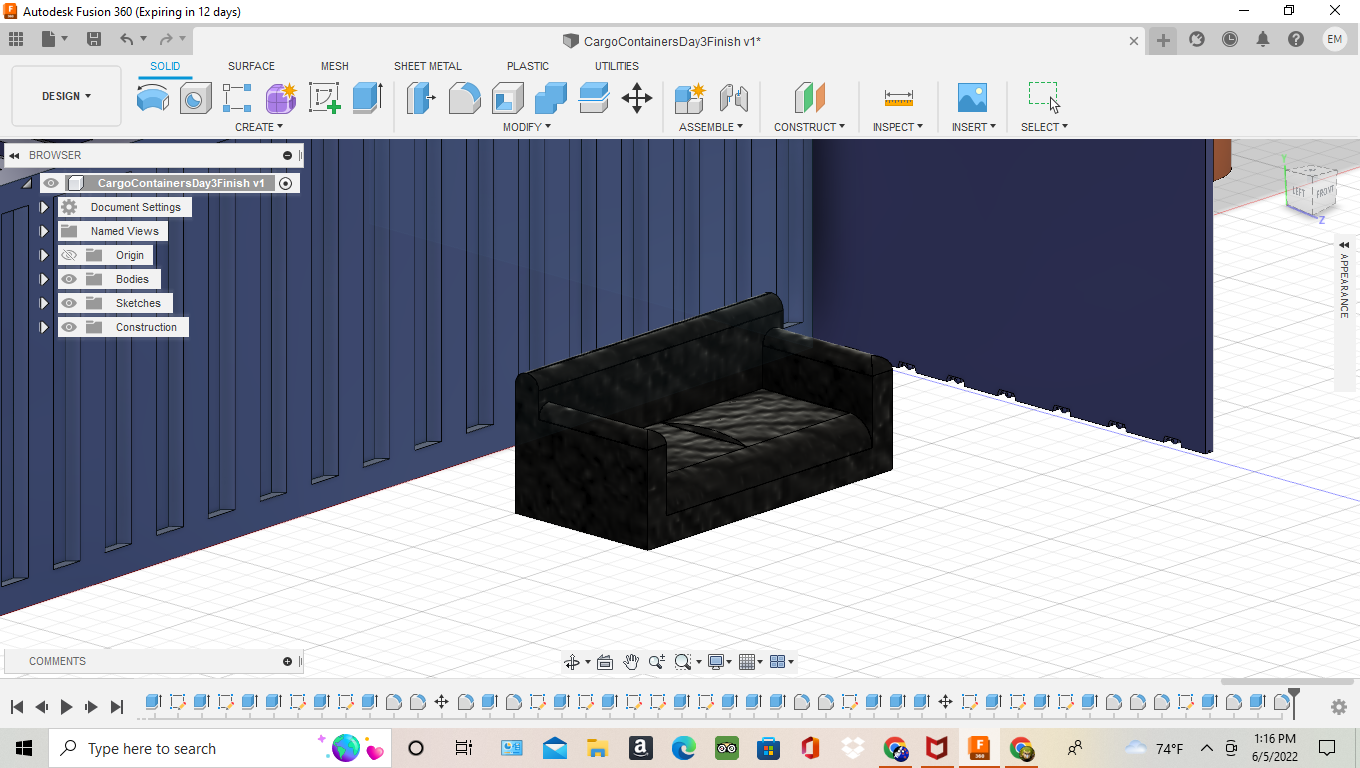Activate the Move/Copy tool
The image size is (1360, 768).
click(x=637, y=98)
